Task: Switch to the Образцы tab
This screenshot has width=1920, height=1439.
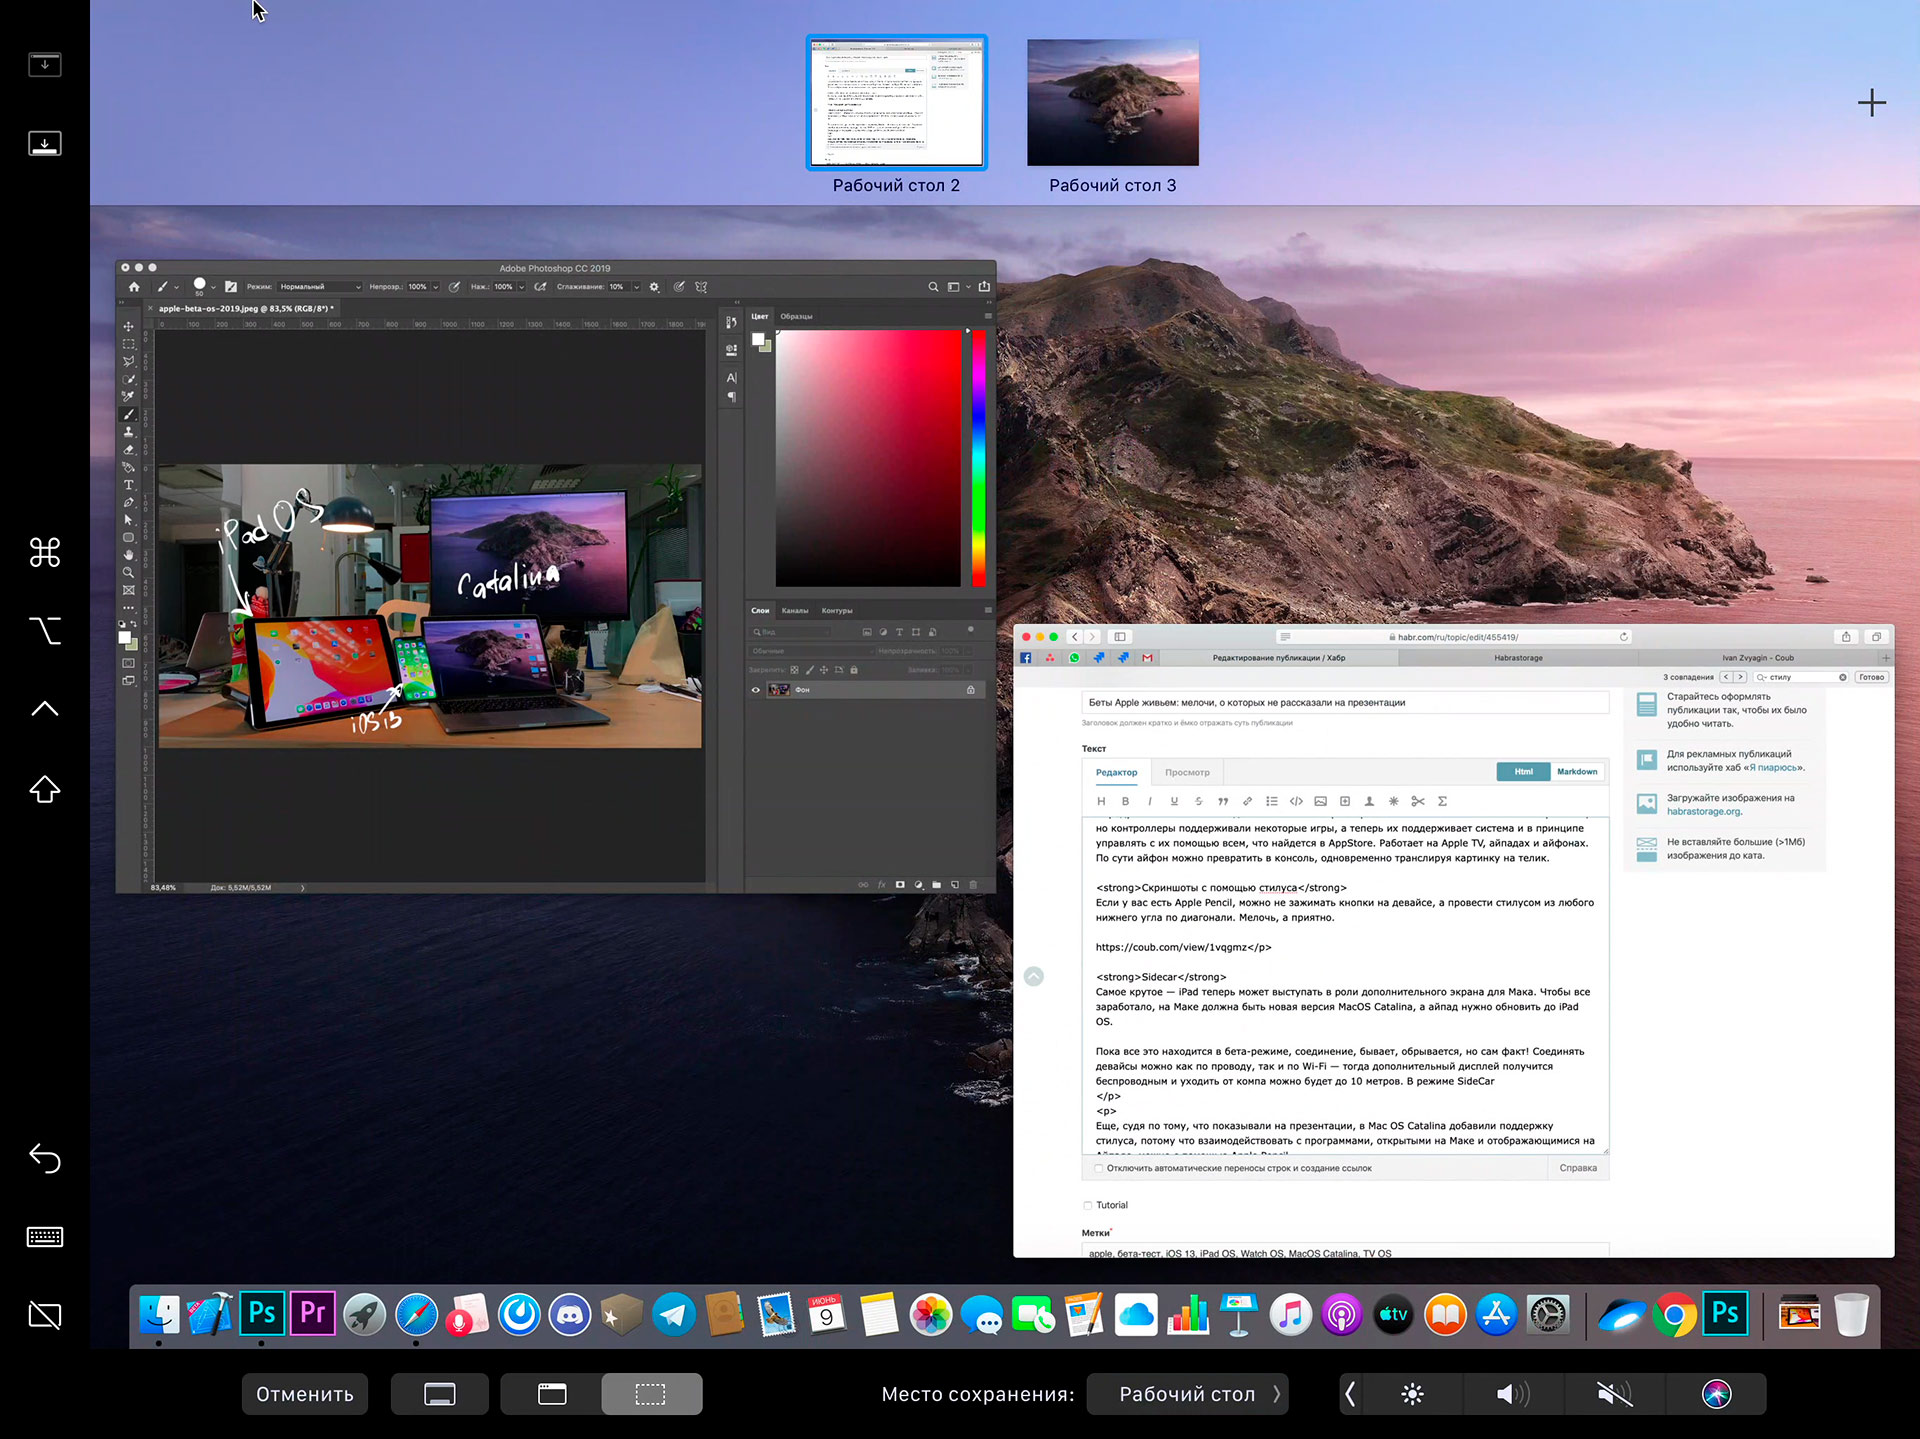Action: coord(796,316)
